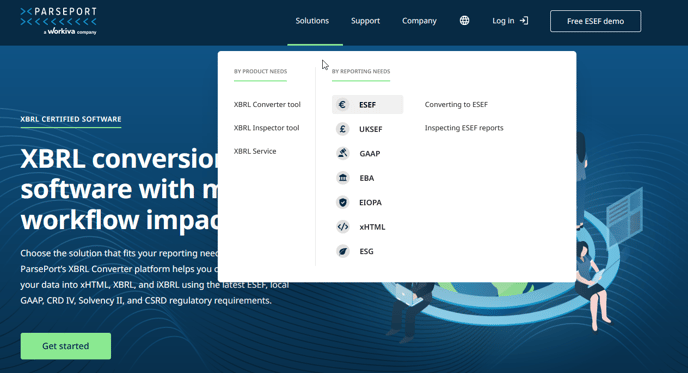Select ESG reporting option
This screenshot has height=373, width=688.
[x=367, y=251]
